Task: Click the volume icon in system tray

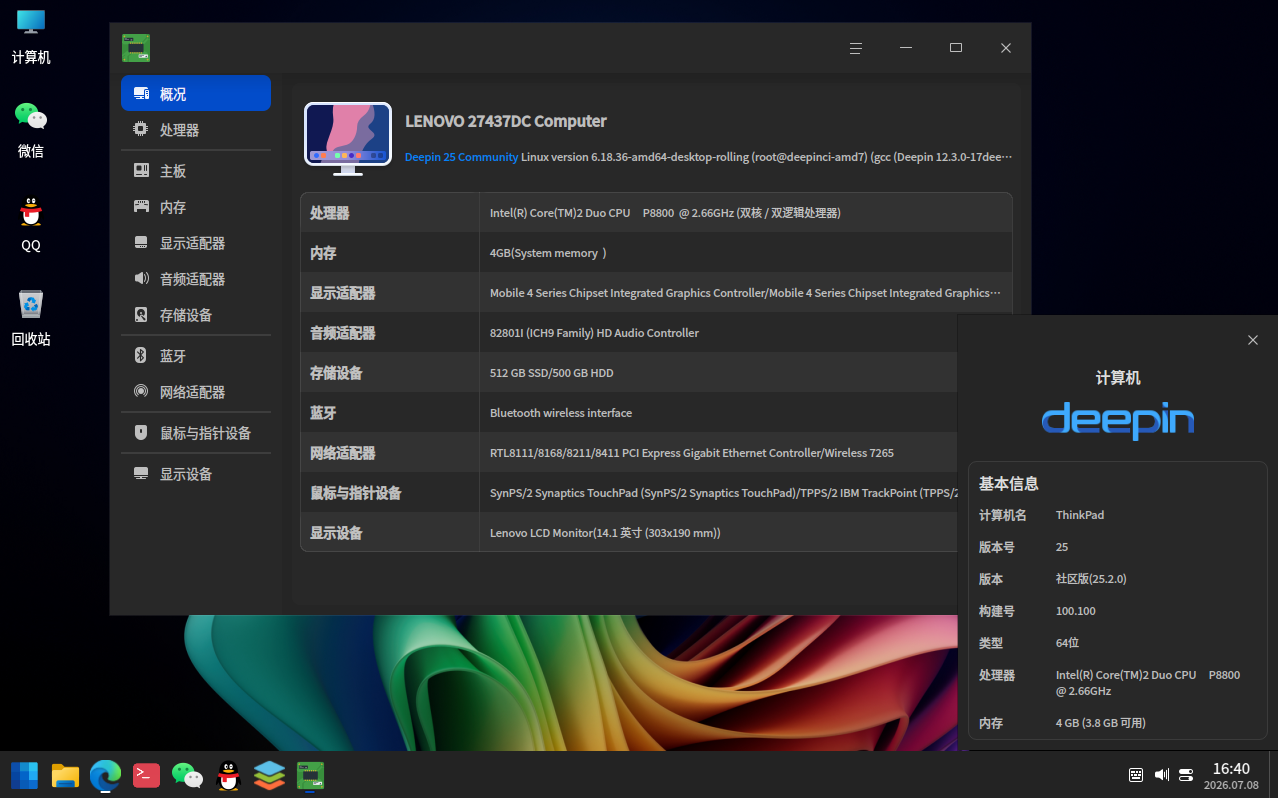Action: 1162,775
